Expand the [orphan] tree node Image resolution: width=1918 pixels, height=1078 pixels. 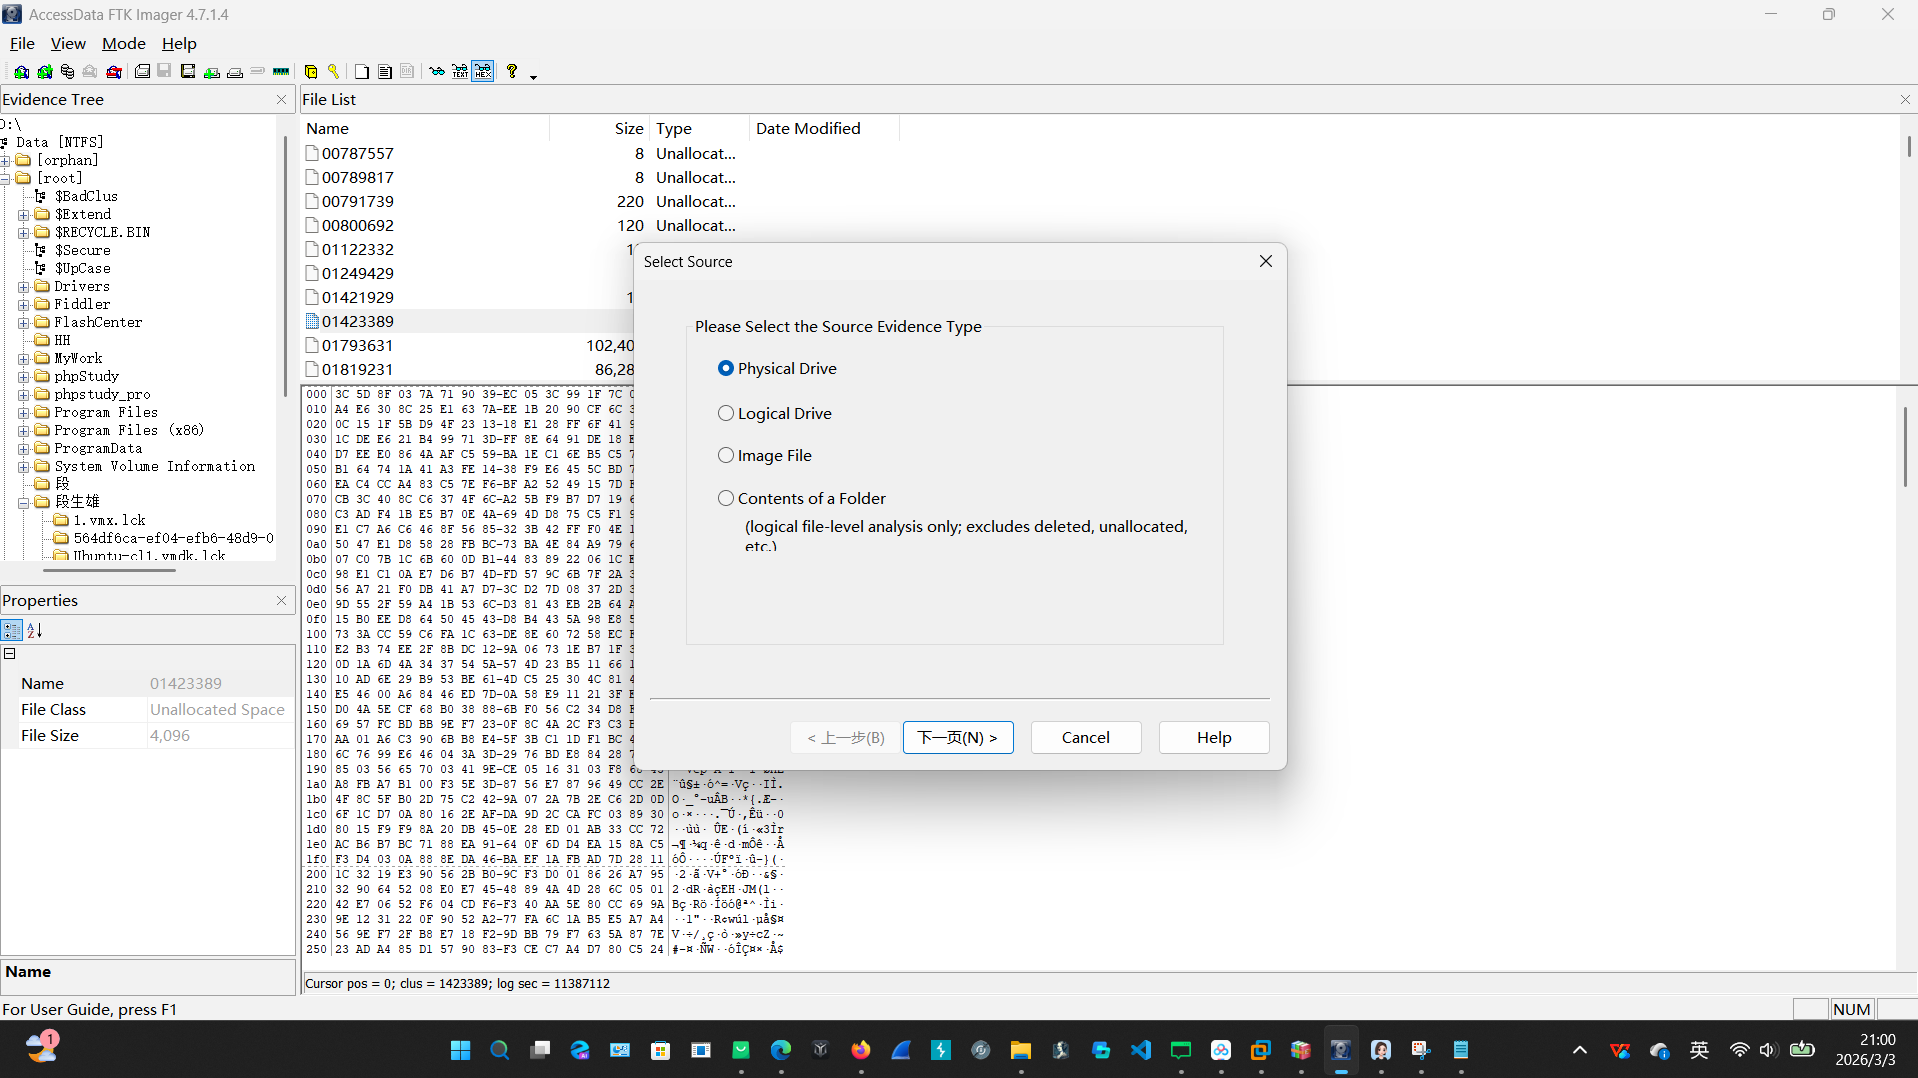coord(6,161)
